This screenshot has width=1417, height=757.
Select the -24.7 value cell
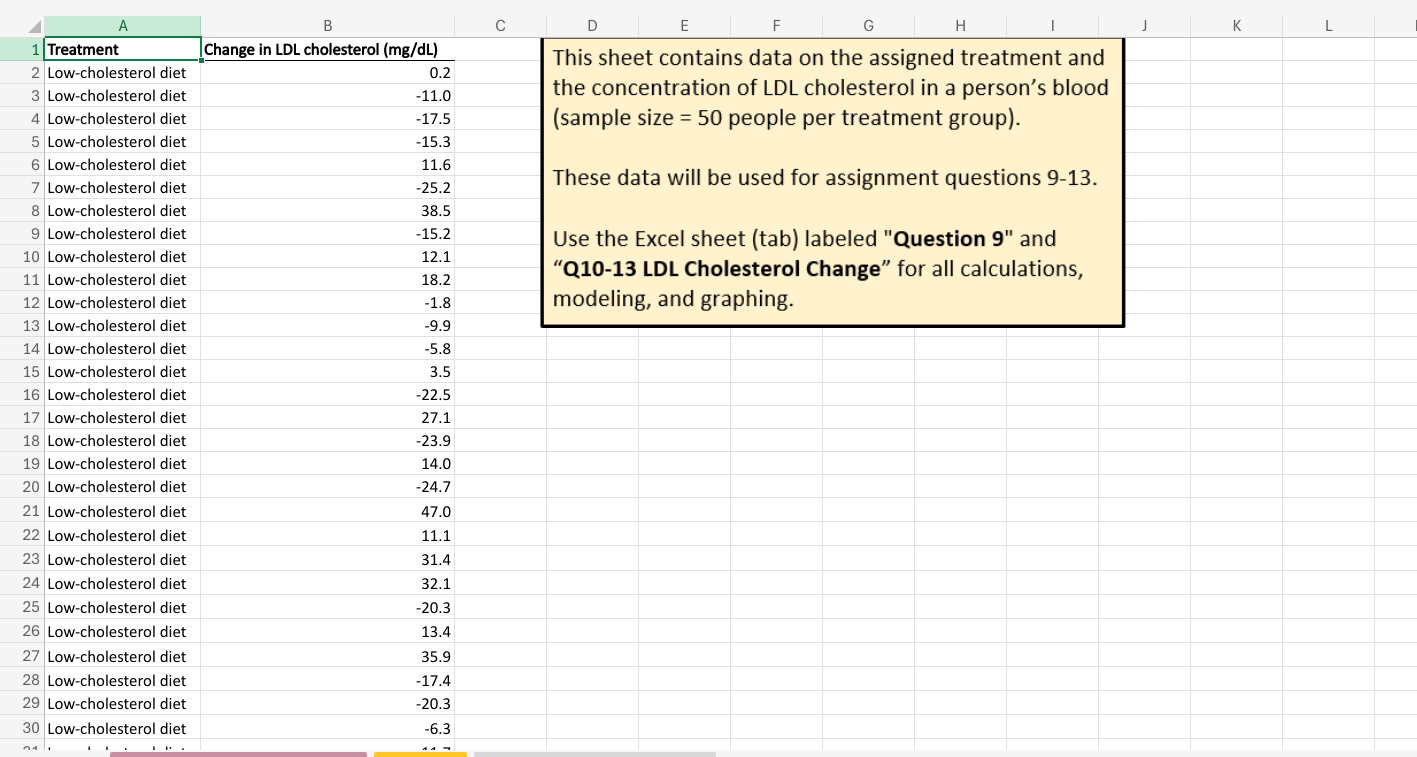[x=327, y=487]
